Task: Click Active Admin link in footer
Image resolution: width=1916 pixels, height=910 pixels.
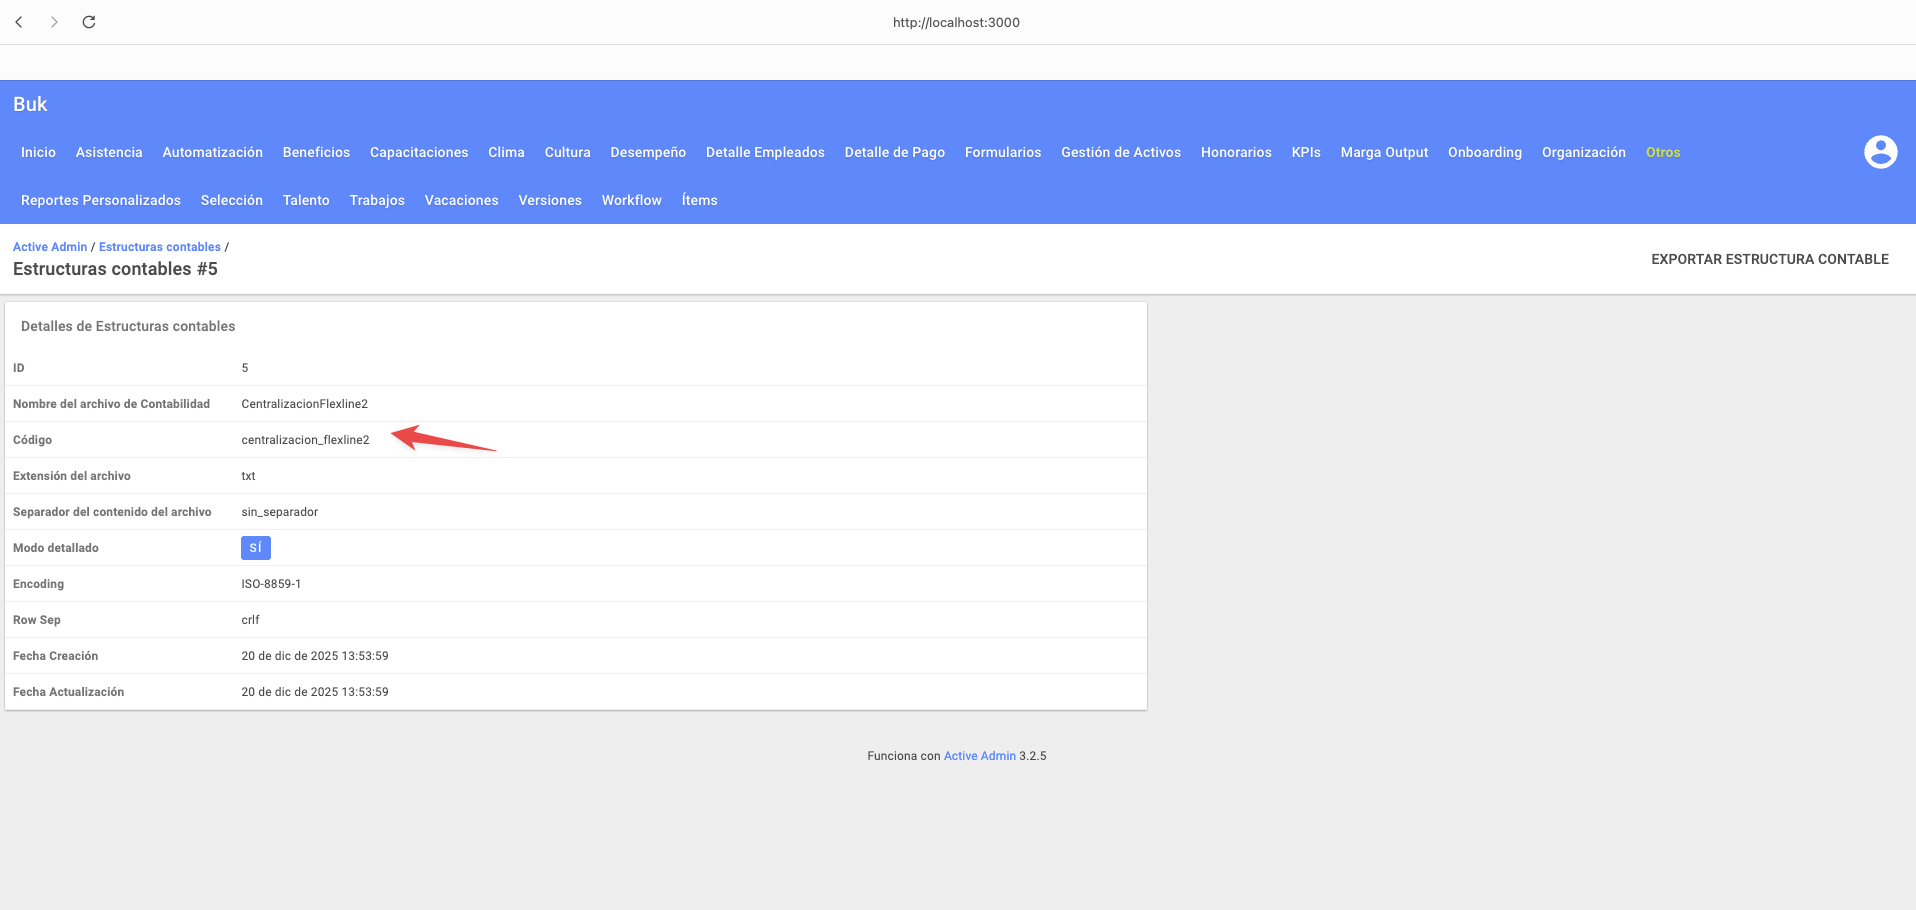Action: pos(979,756)
